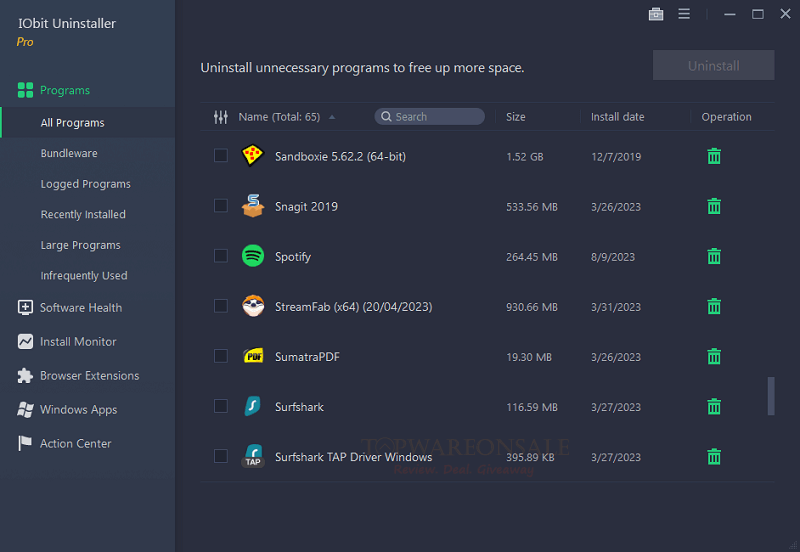Click the vertical scrollbar thumb
Screen dimensions: 800x552
771,396
